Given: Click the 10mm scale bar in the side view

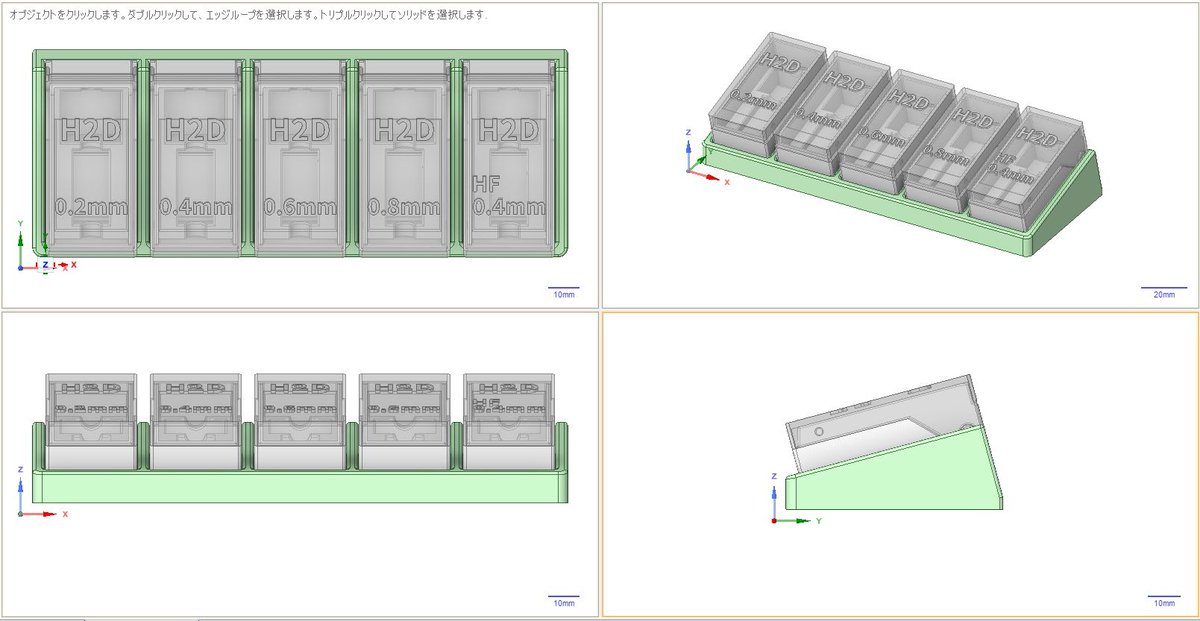Looking at the screenshot, I should click(1164, 600).
